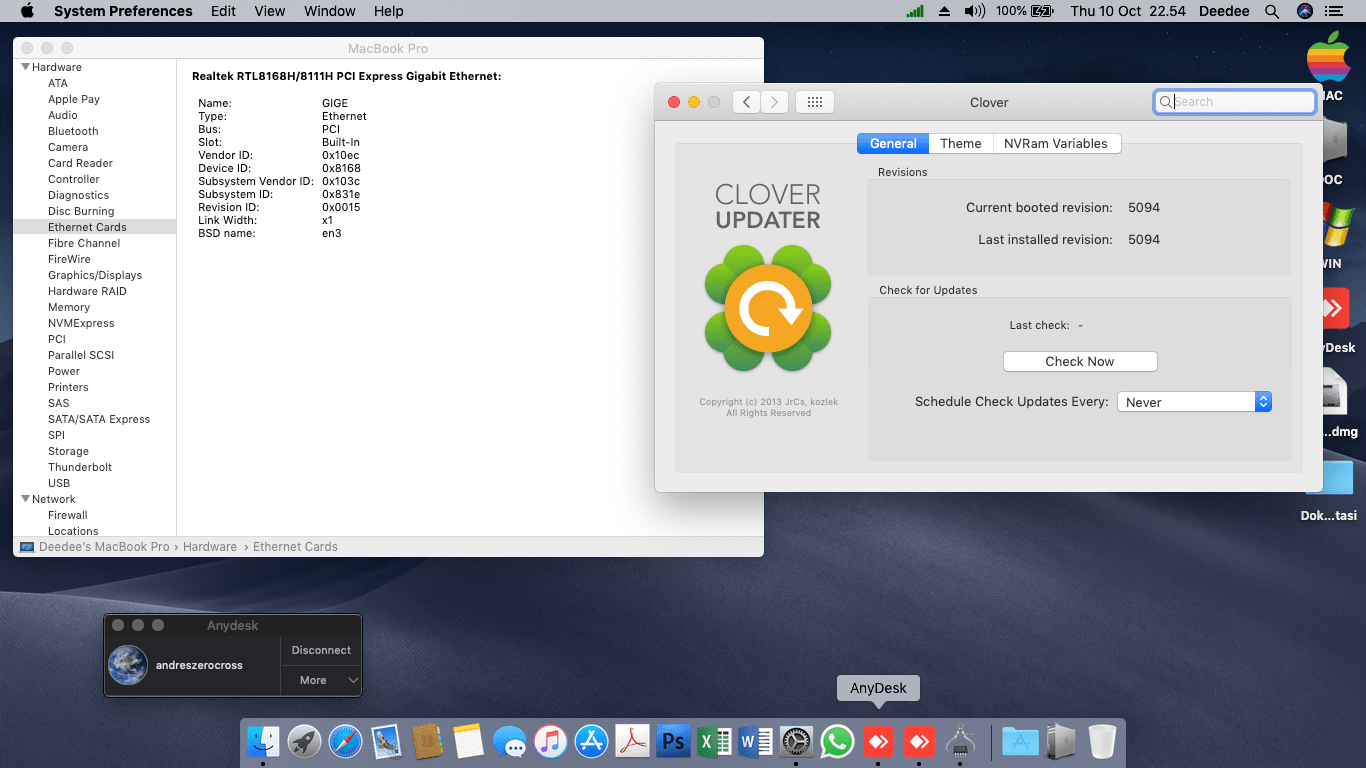Select NVMExpress in the sidebar
The image size is (1366, 768).
coord(81,323)
